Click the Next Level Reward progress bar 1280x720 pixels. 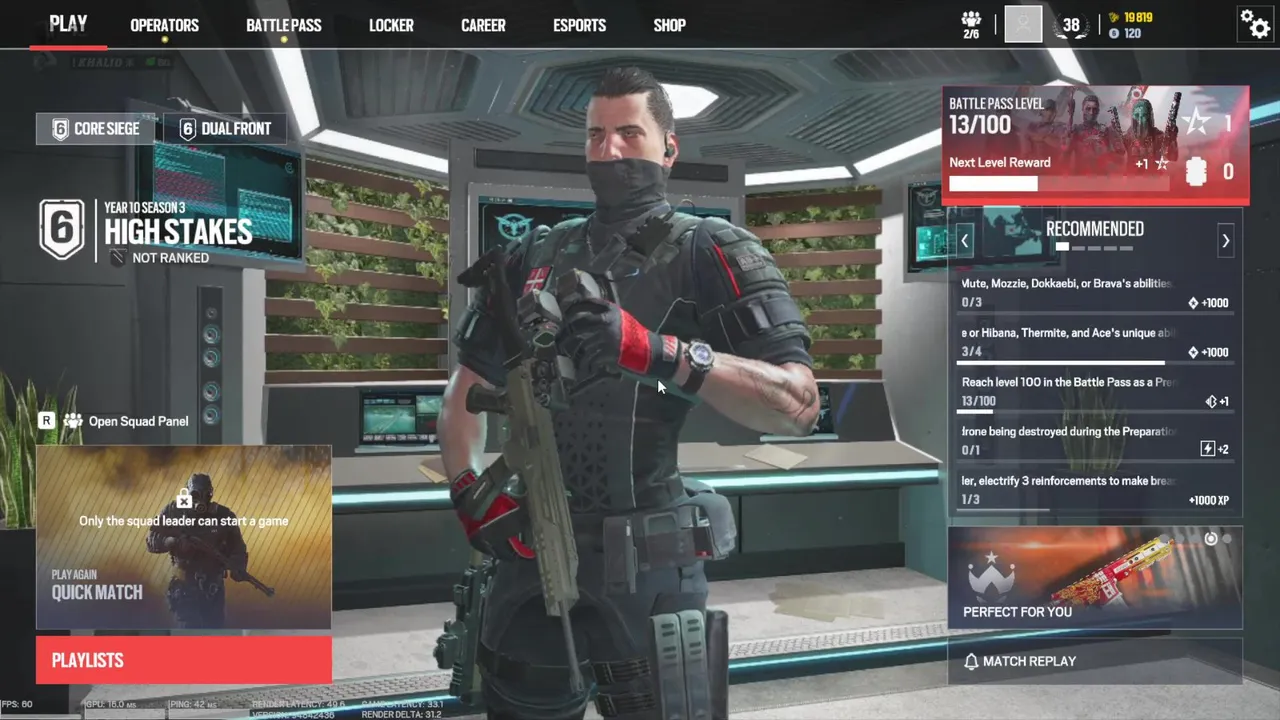(1059, 184)
